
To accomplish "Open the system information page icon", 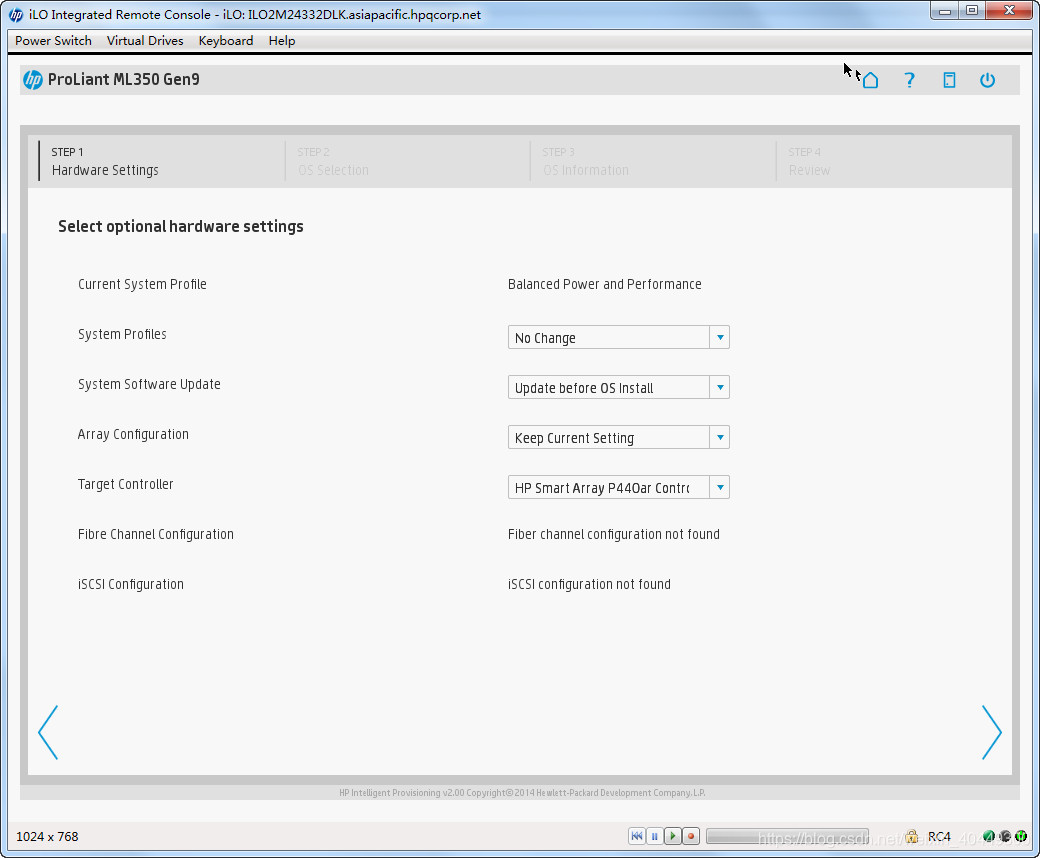I will 949,80.
